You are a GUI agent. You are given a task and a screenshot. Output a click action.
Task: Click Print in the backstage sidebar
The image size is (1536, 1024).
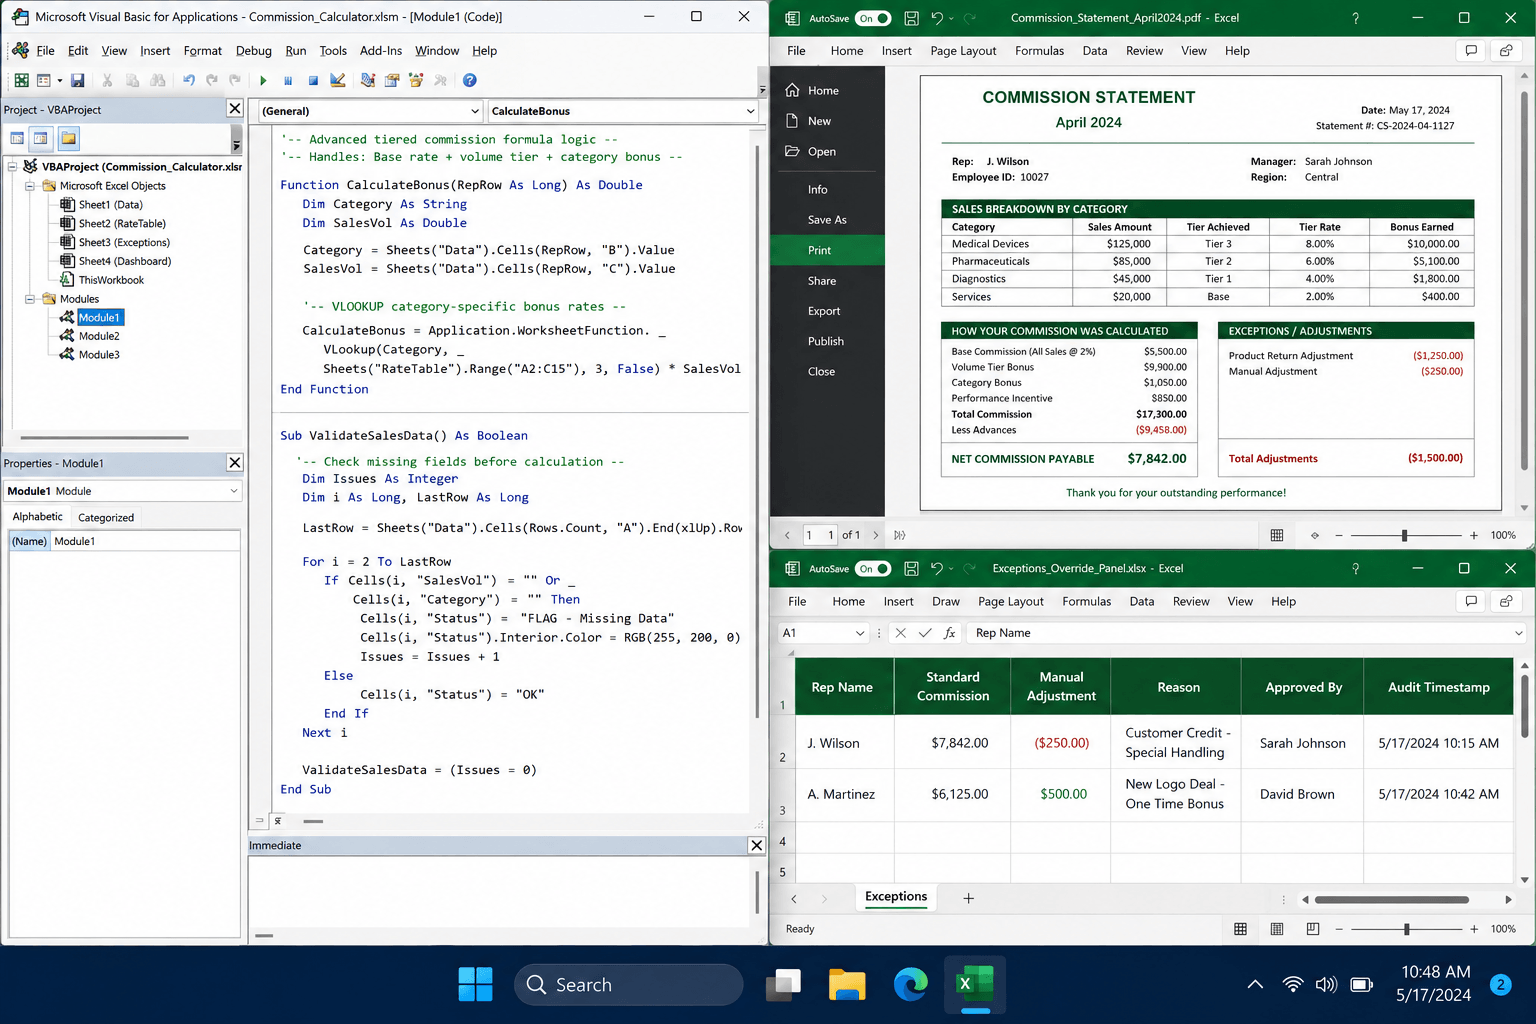827,250
